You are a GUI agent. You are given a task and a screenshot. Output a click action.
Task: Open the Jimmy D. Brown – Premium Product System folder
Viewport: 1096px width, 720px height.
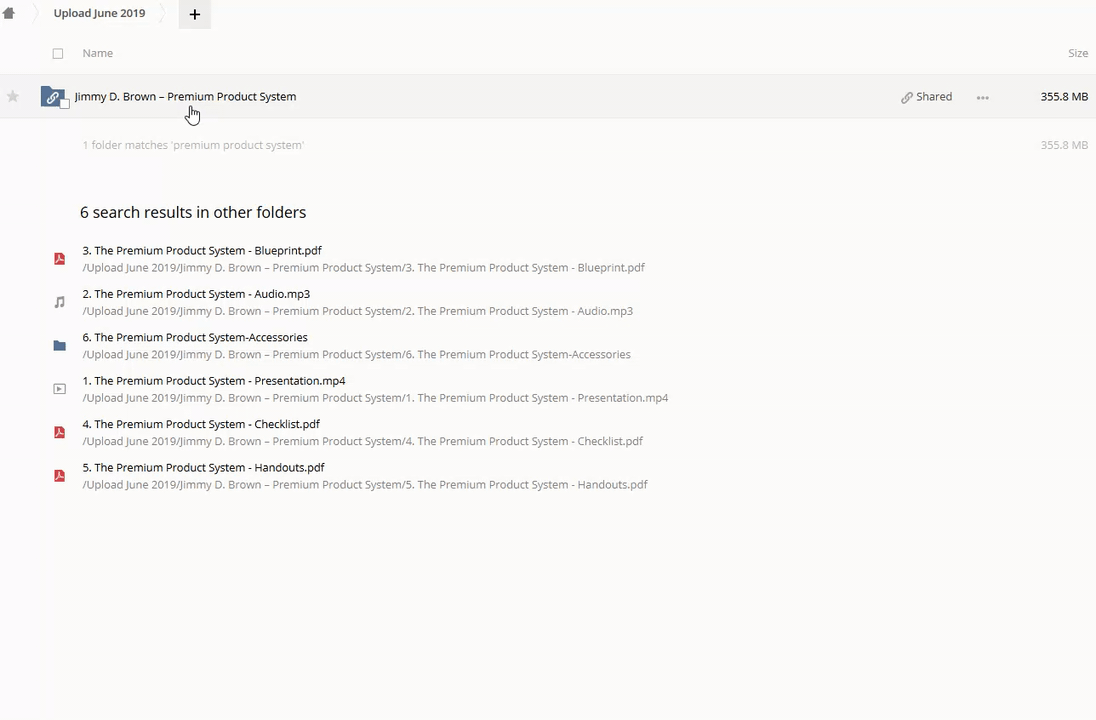(185, 97)
